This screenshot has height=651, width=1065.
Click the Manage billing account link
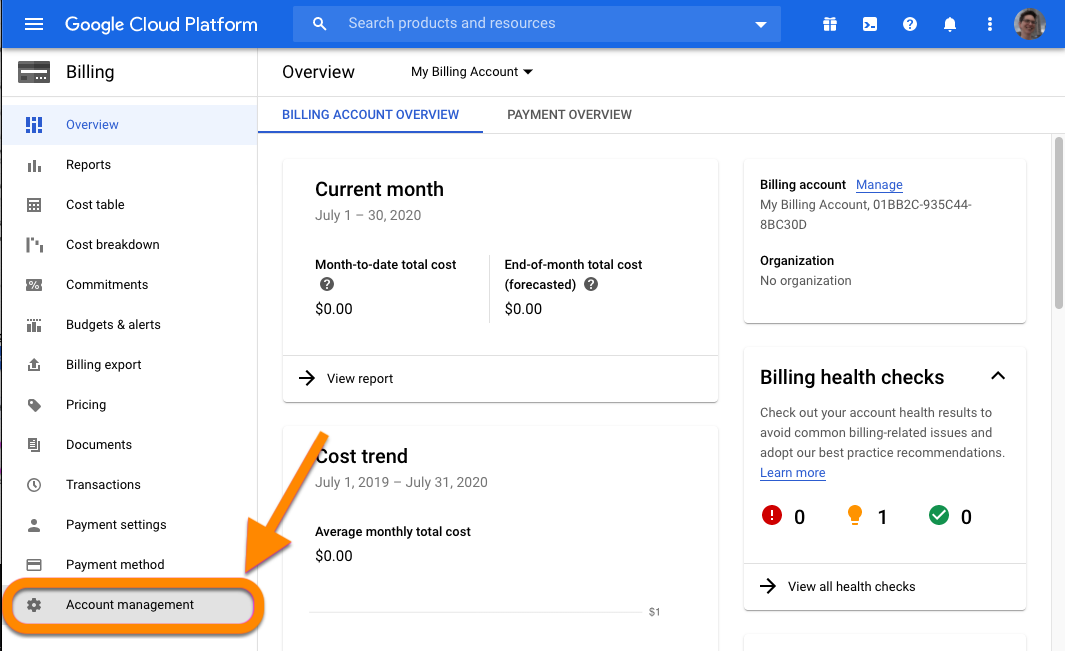point(879,185)
